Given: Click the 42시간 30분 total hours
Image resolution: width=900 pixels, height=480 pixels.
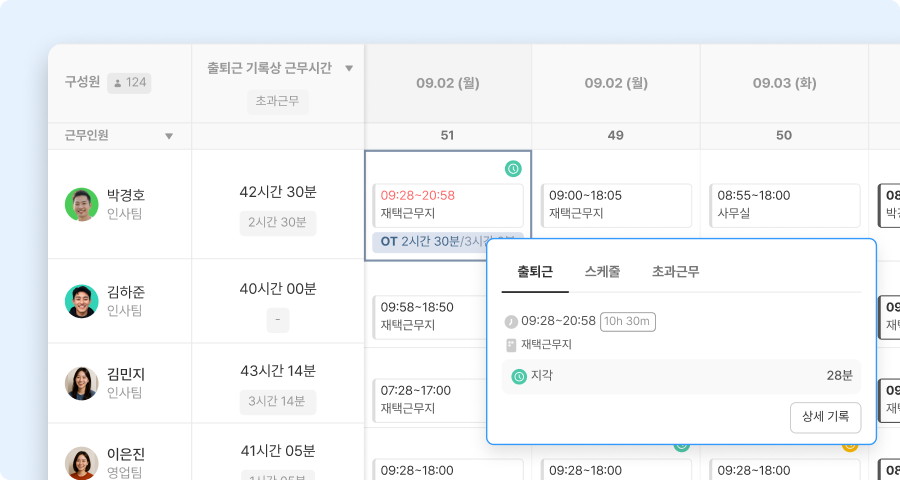Looking at the screenshot, I should [x=278, y=192].
